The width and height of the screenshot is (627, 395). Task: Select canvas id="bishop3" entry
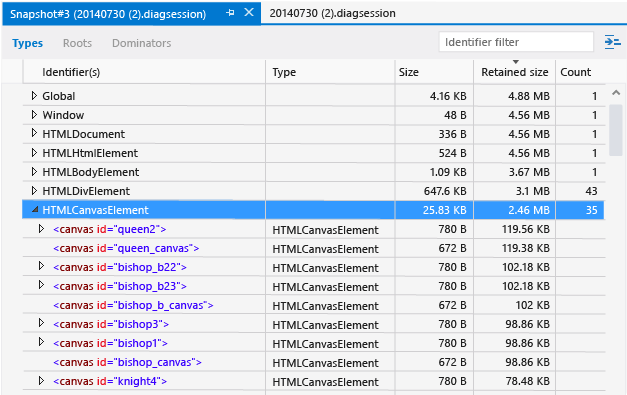tap(111, 324)
